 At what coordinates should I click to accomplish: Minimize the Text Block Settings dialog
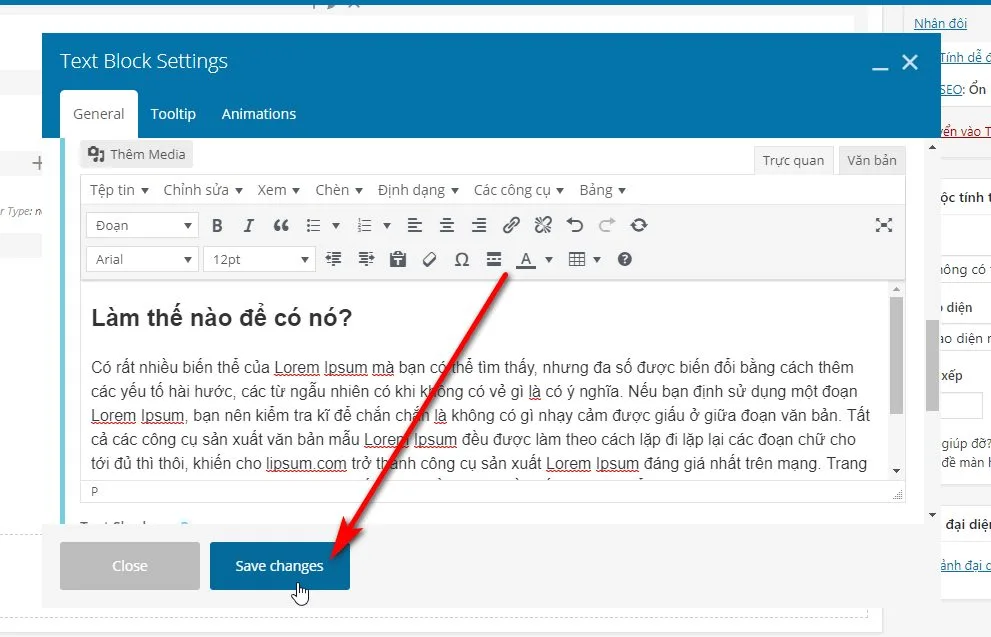[x=880, y=66]
